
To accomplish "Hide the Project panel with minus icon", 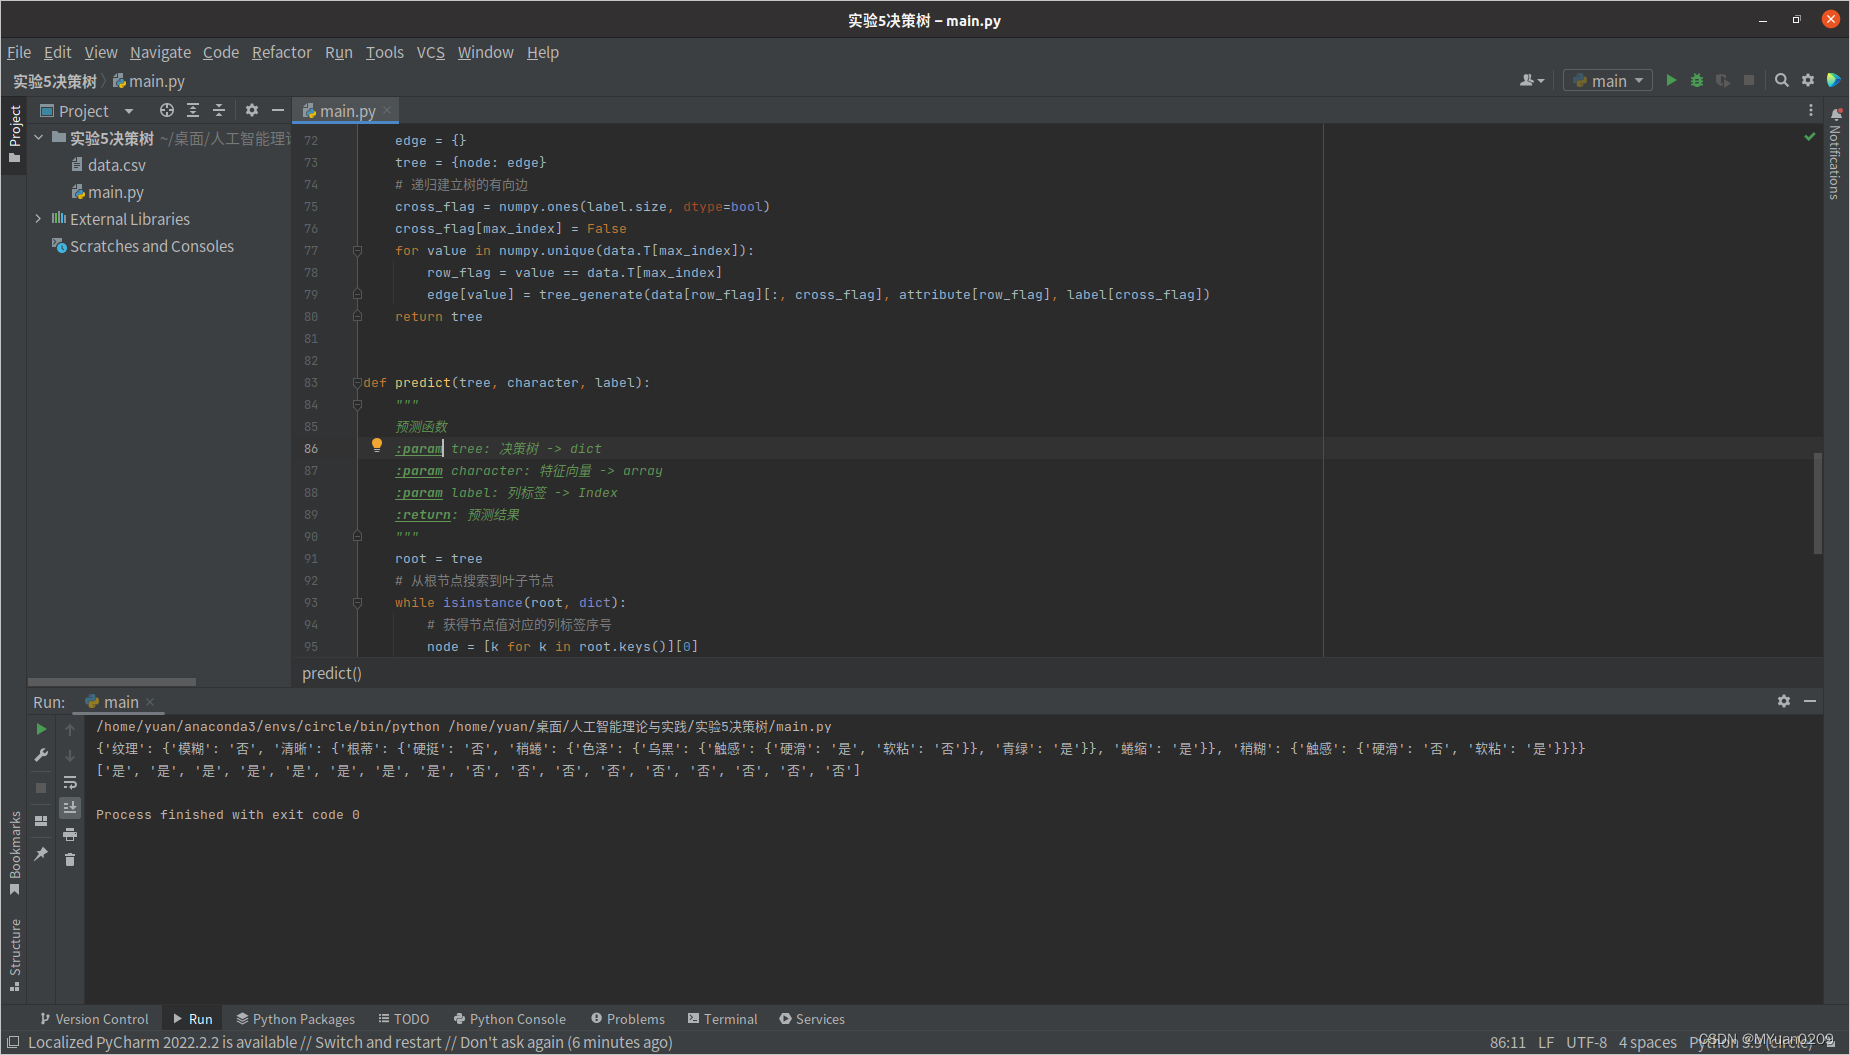I will click(x=278, y=110).
